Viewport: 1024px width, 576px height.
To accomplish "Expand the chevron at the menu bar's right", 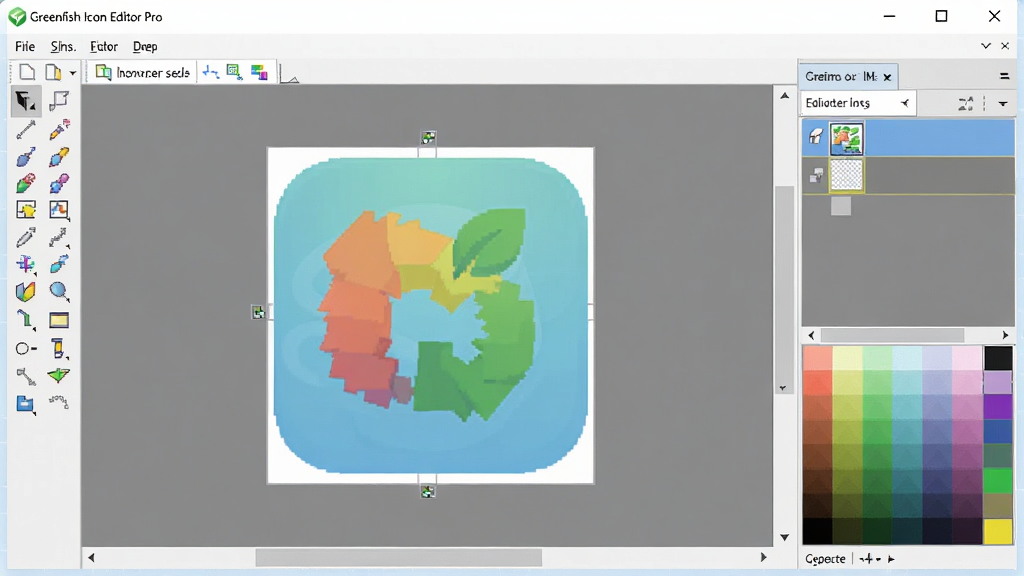I will tap(985, 46).
